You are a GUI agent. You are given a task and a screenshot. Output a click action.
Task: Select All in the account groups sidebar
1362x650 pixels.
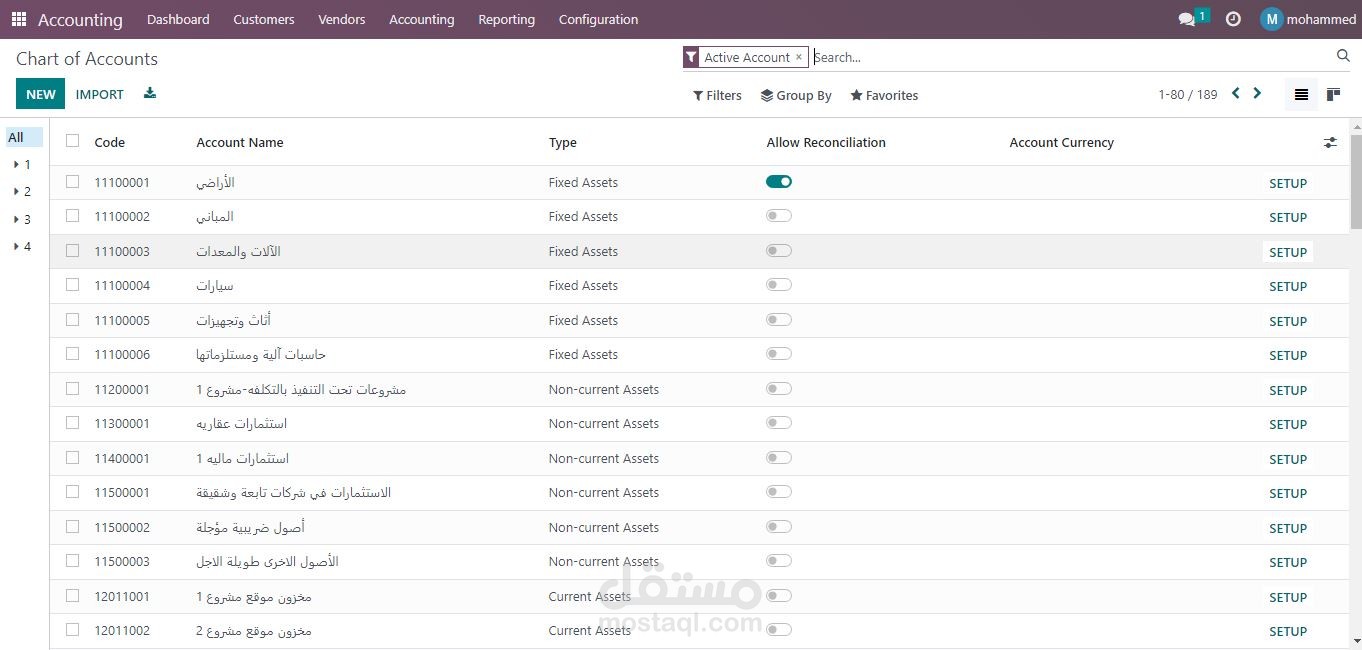(24, 137)
